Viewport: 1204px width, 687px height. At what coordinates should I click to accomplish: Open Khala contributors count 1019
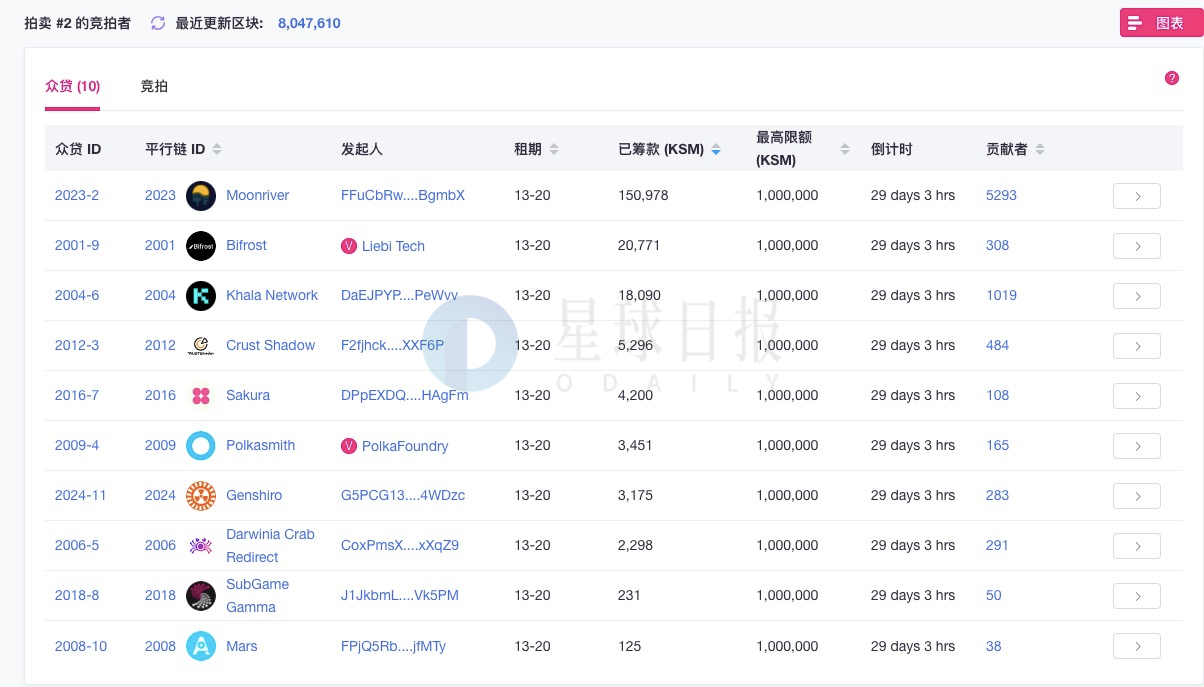[x=1001, y=296]
